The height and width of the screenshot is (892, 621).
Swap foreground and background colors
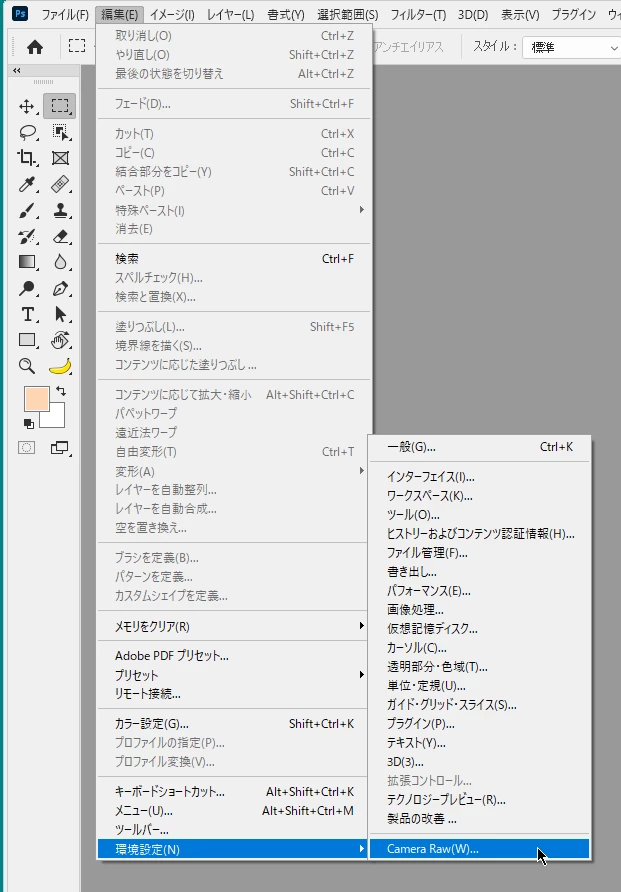pos(61,391)
